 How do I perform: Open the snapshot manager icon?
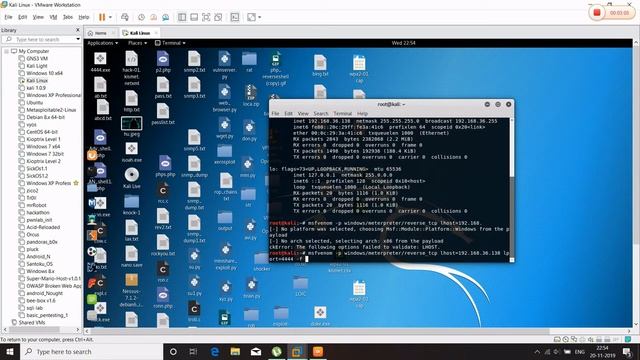click(x=166, y=17)
